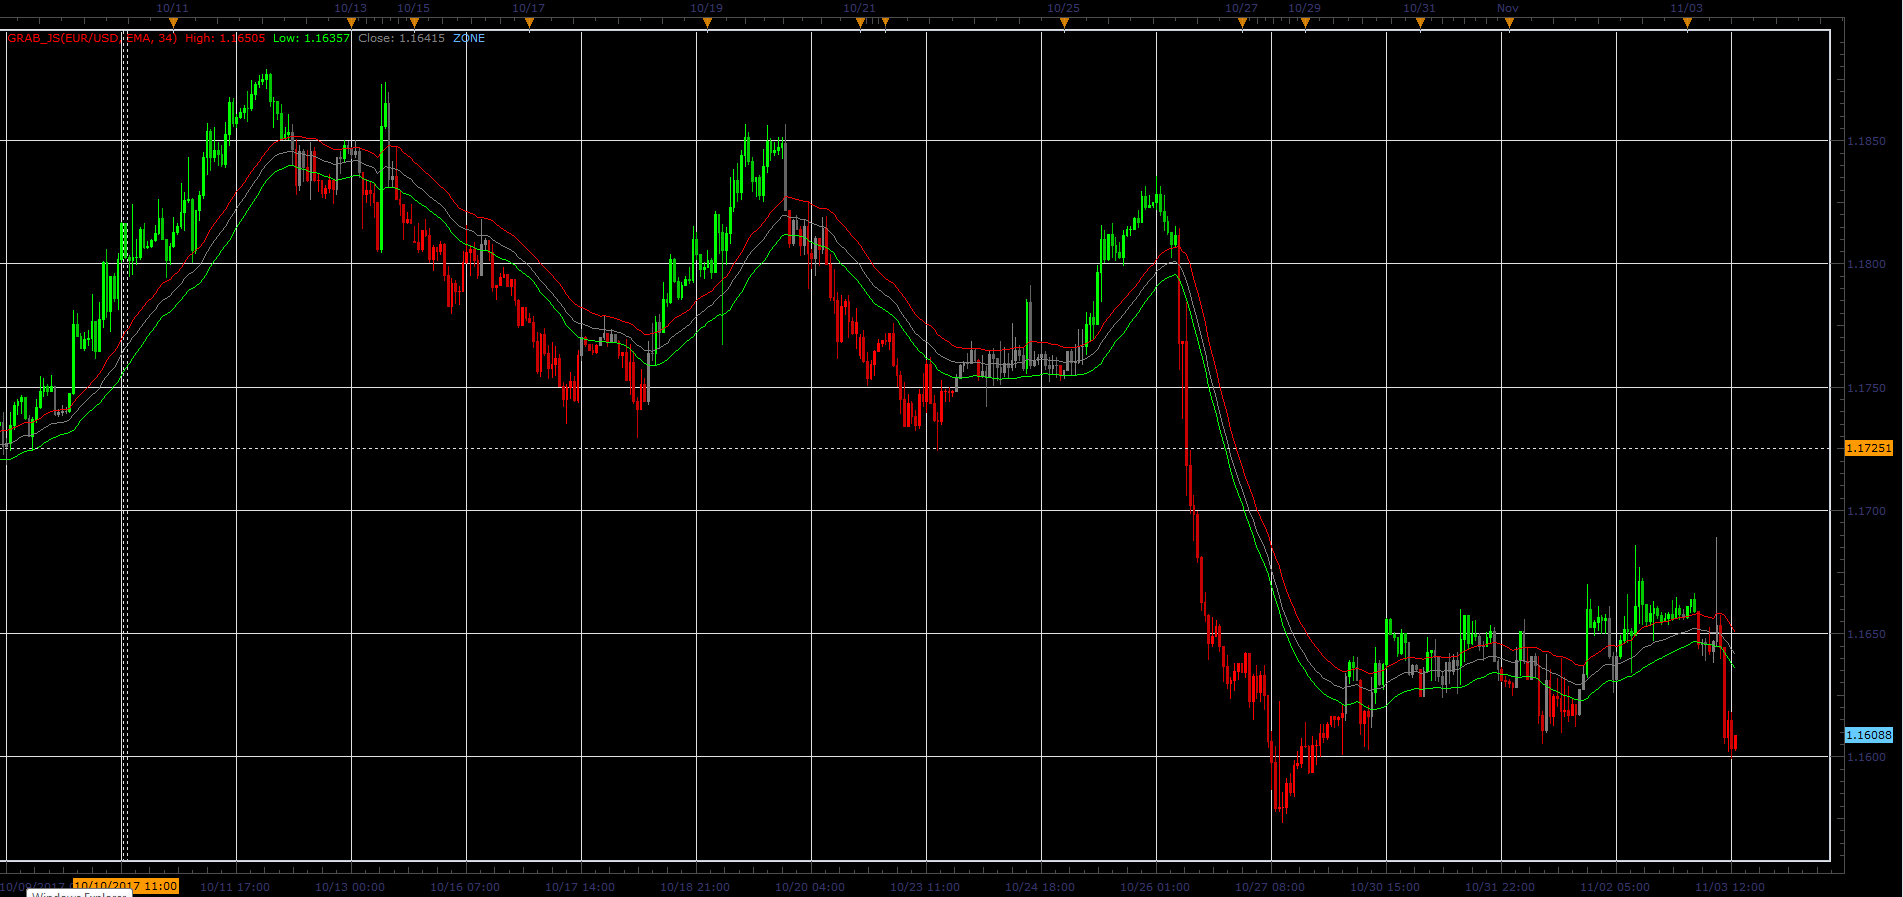
Task: Click the orange marker under date 10/13
Action: coord(351,22)
